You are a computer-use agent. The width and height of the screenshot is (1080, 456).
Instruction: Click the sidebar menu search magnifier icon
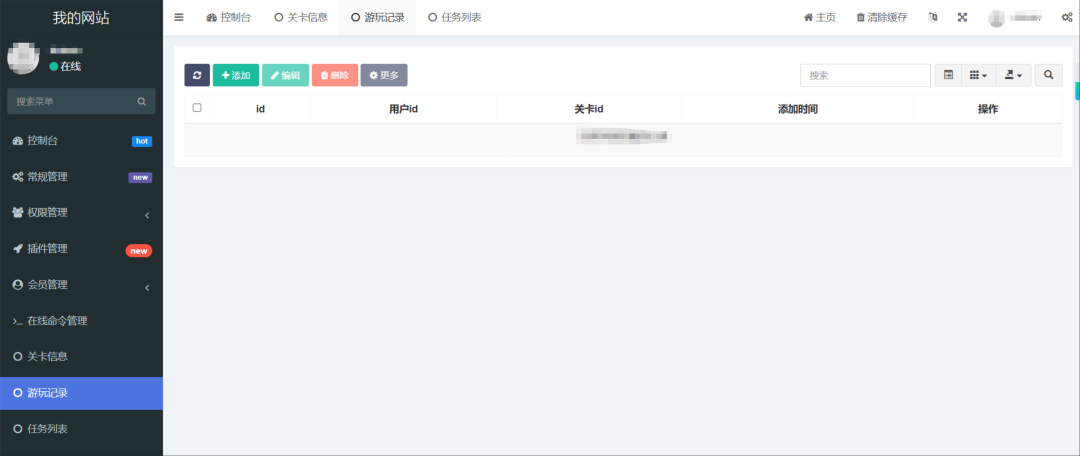[x=142, y=101]
